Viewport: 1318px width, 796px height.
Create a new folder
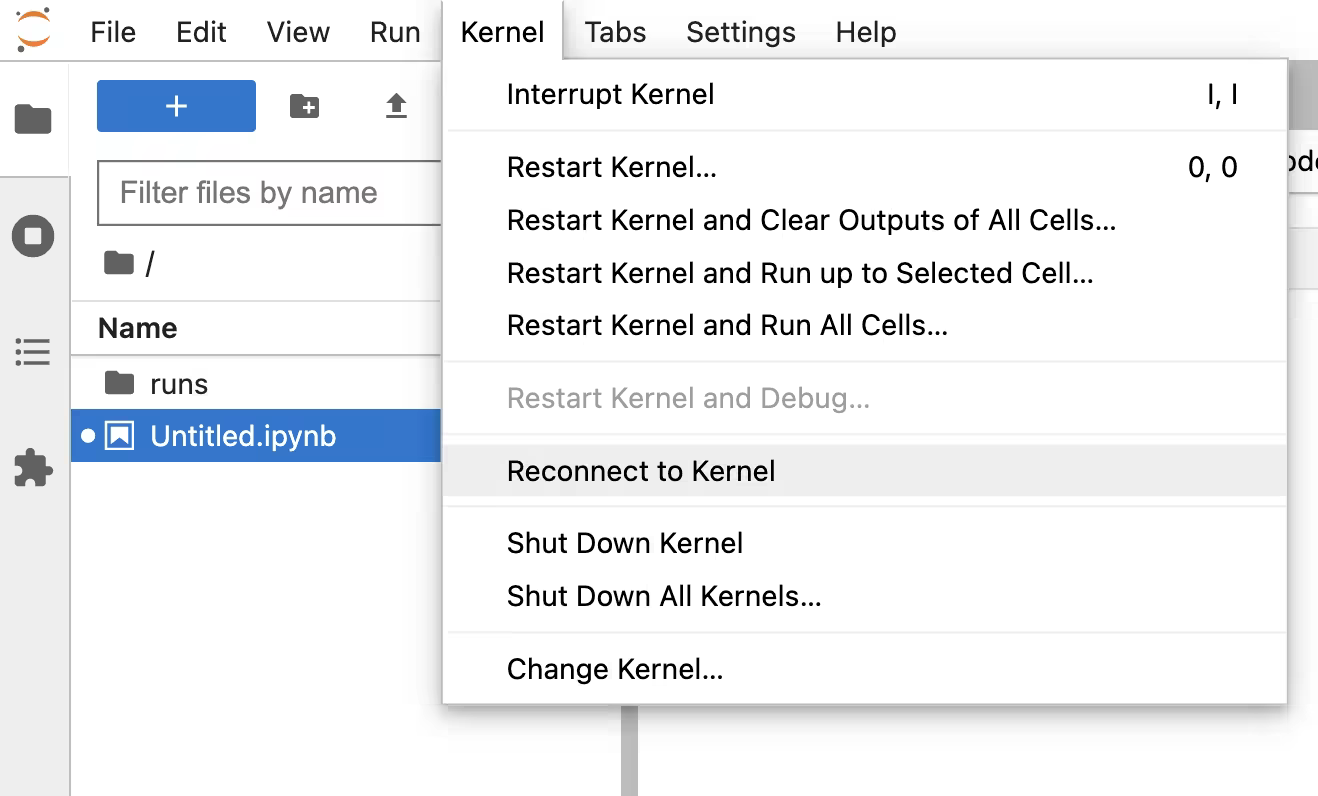coord(304,106)
